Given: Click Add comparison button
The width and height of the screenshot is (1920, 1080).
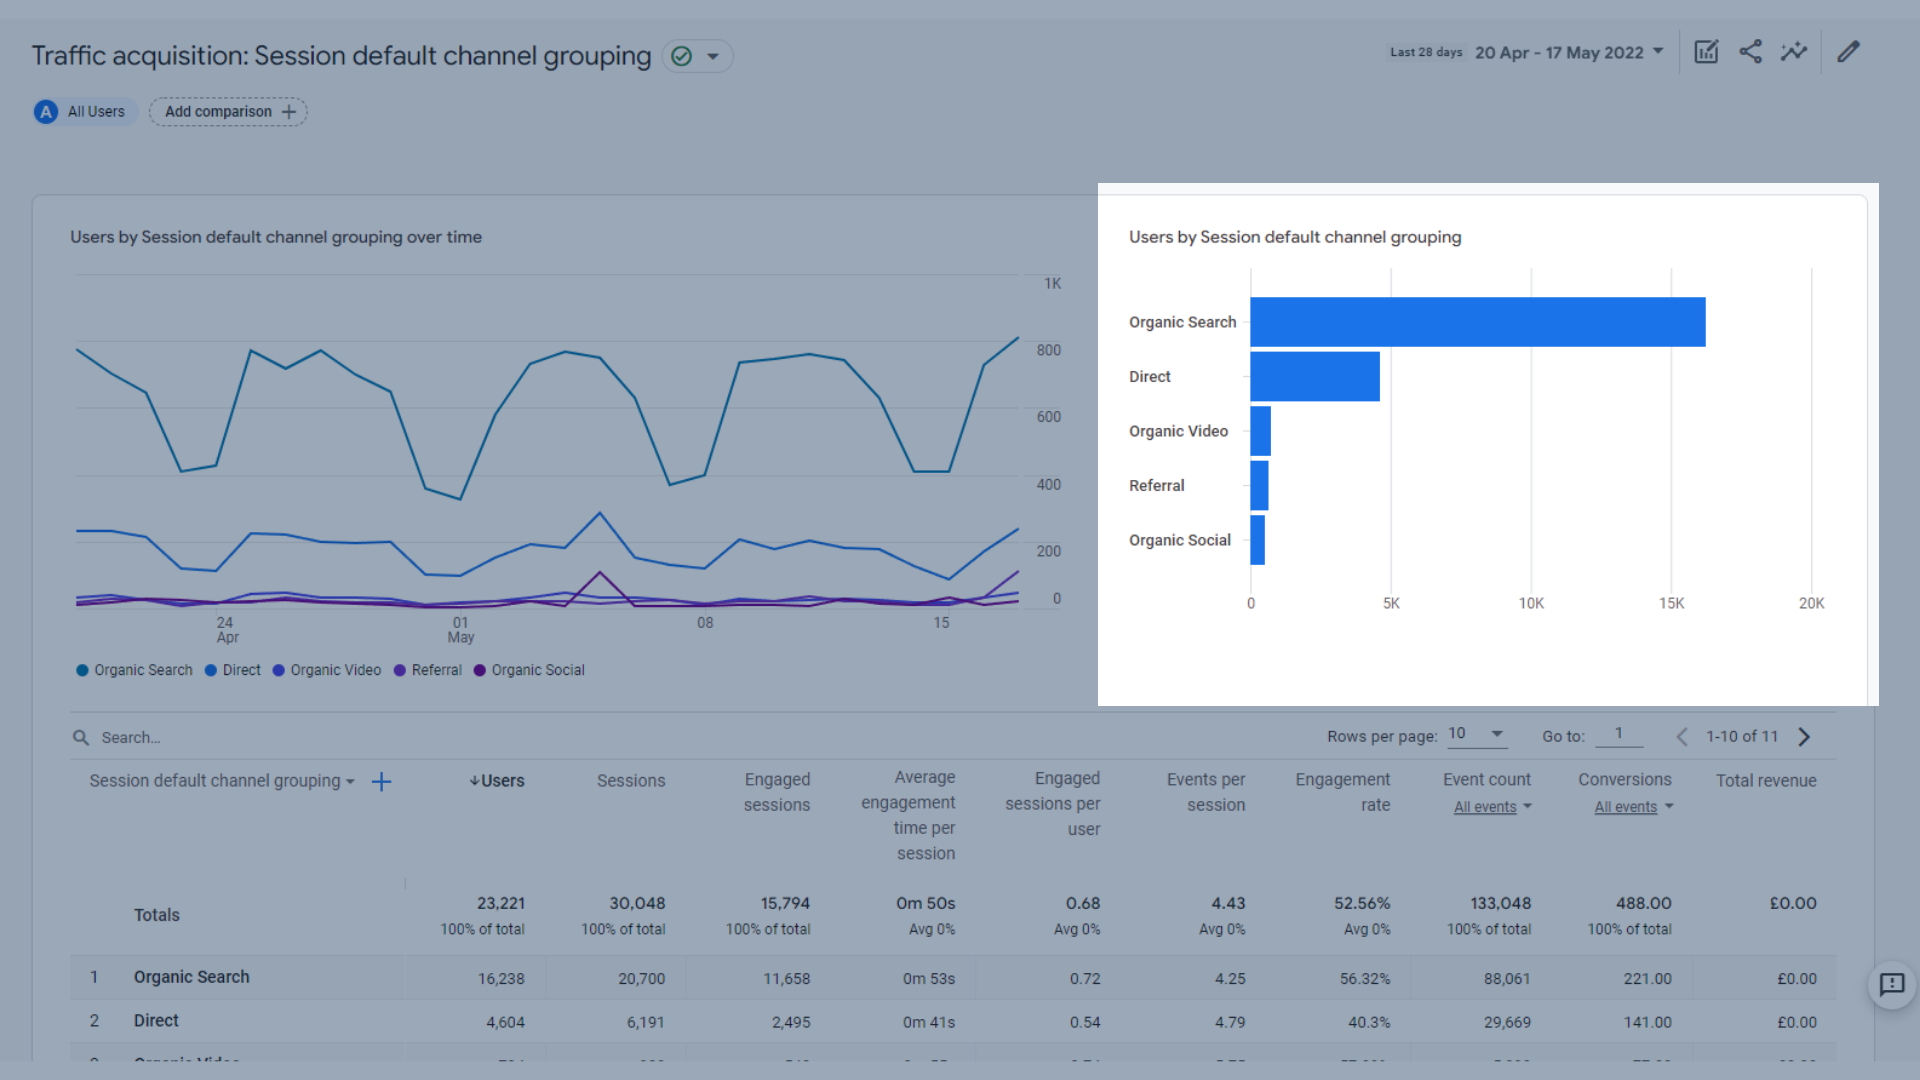Looking at the screenshot, I should pos(227,111).
